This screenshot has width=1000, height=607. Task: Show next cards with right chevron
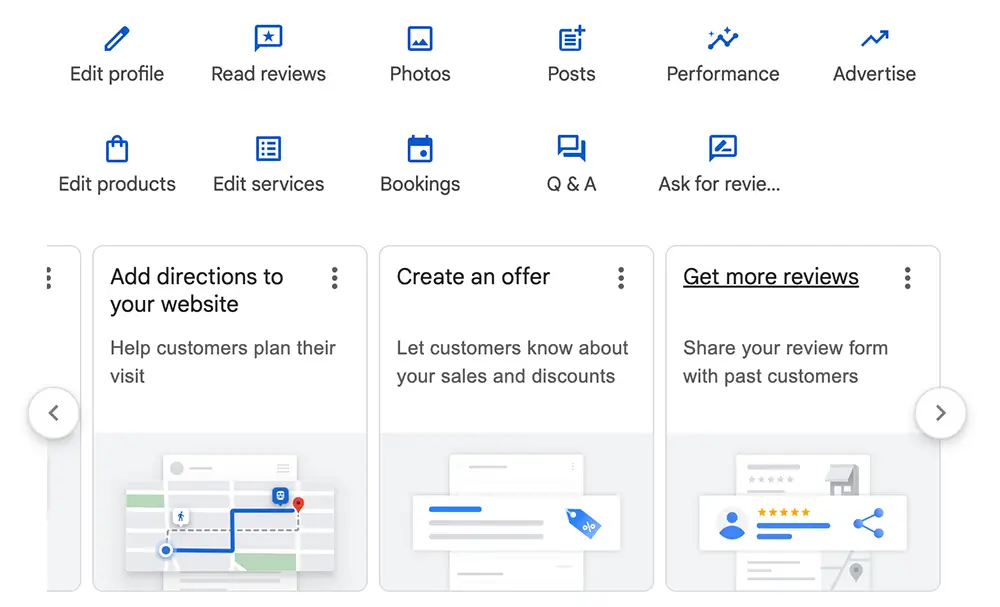[x=940, y=413]
